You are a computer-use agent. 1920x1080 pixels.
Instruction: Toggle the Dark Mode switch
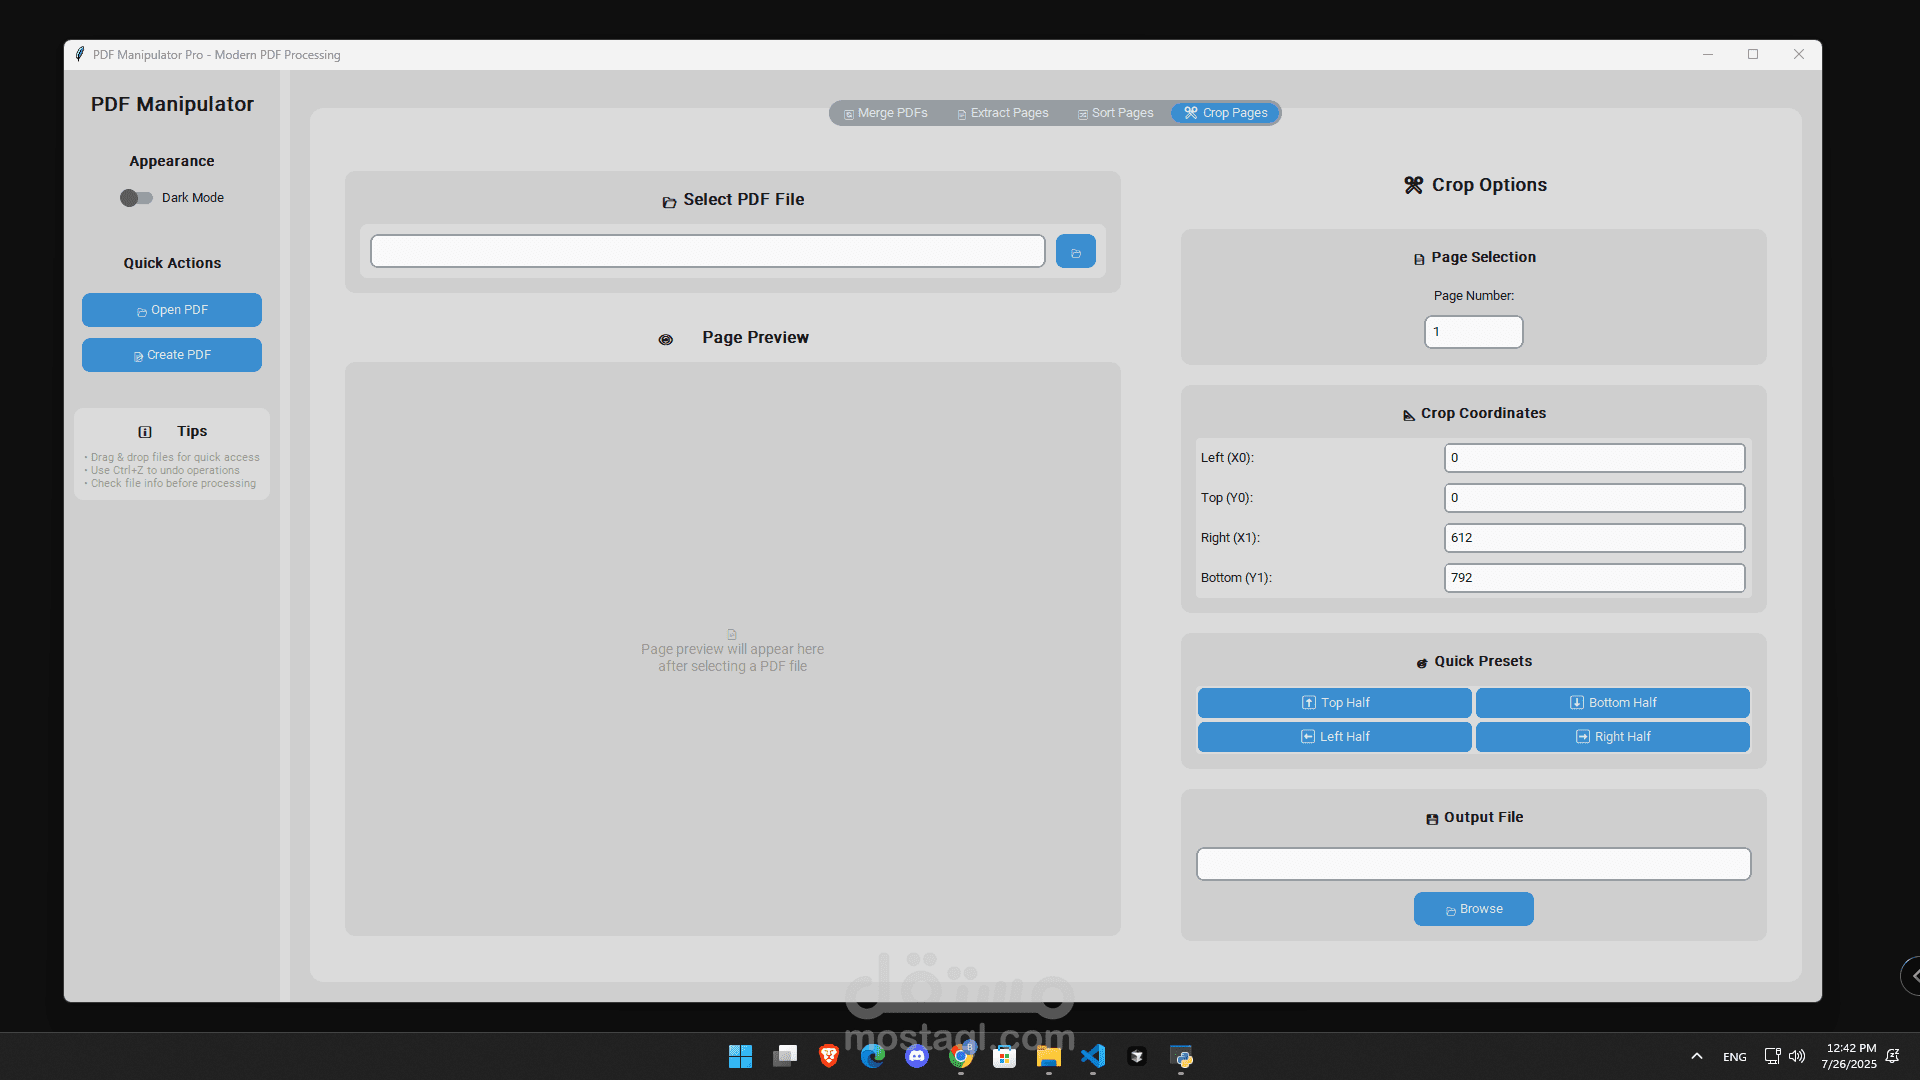(136, 198)
